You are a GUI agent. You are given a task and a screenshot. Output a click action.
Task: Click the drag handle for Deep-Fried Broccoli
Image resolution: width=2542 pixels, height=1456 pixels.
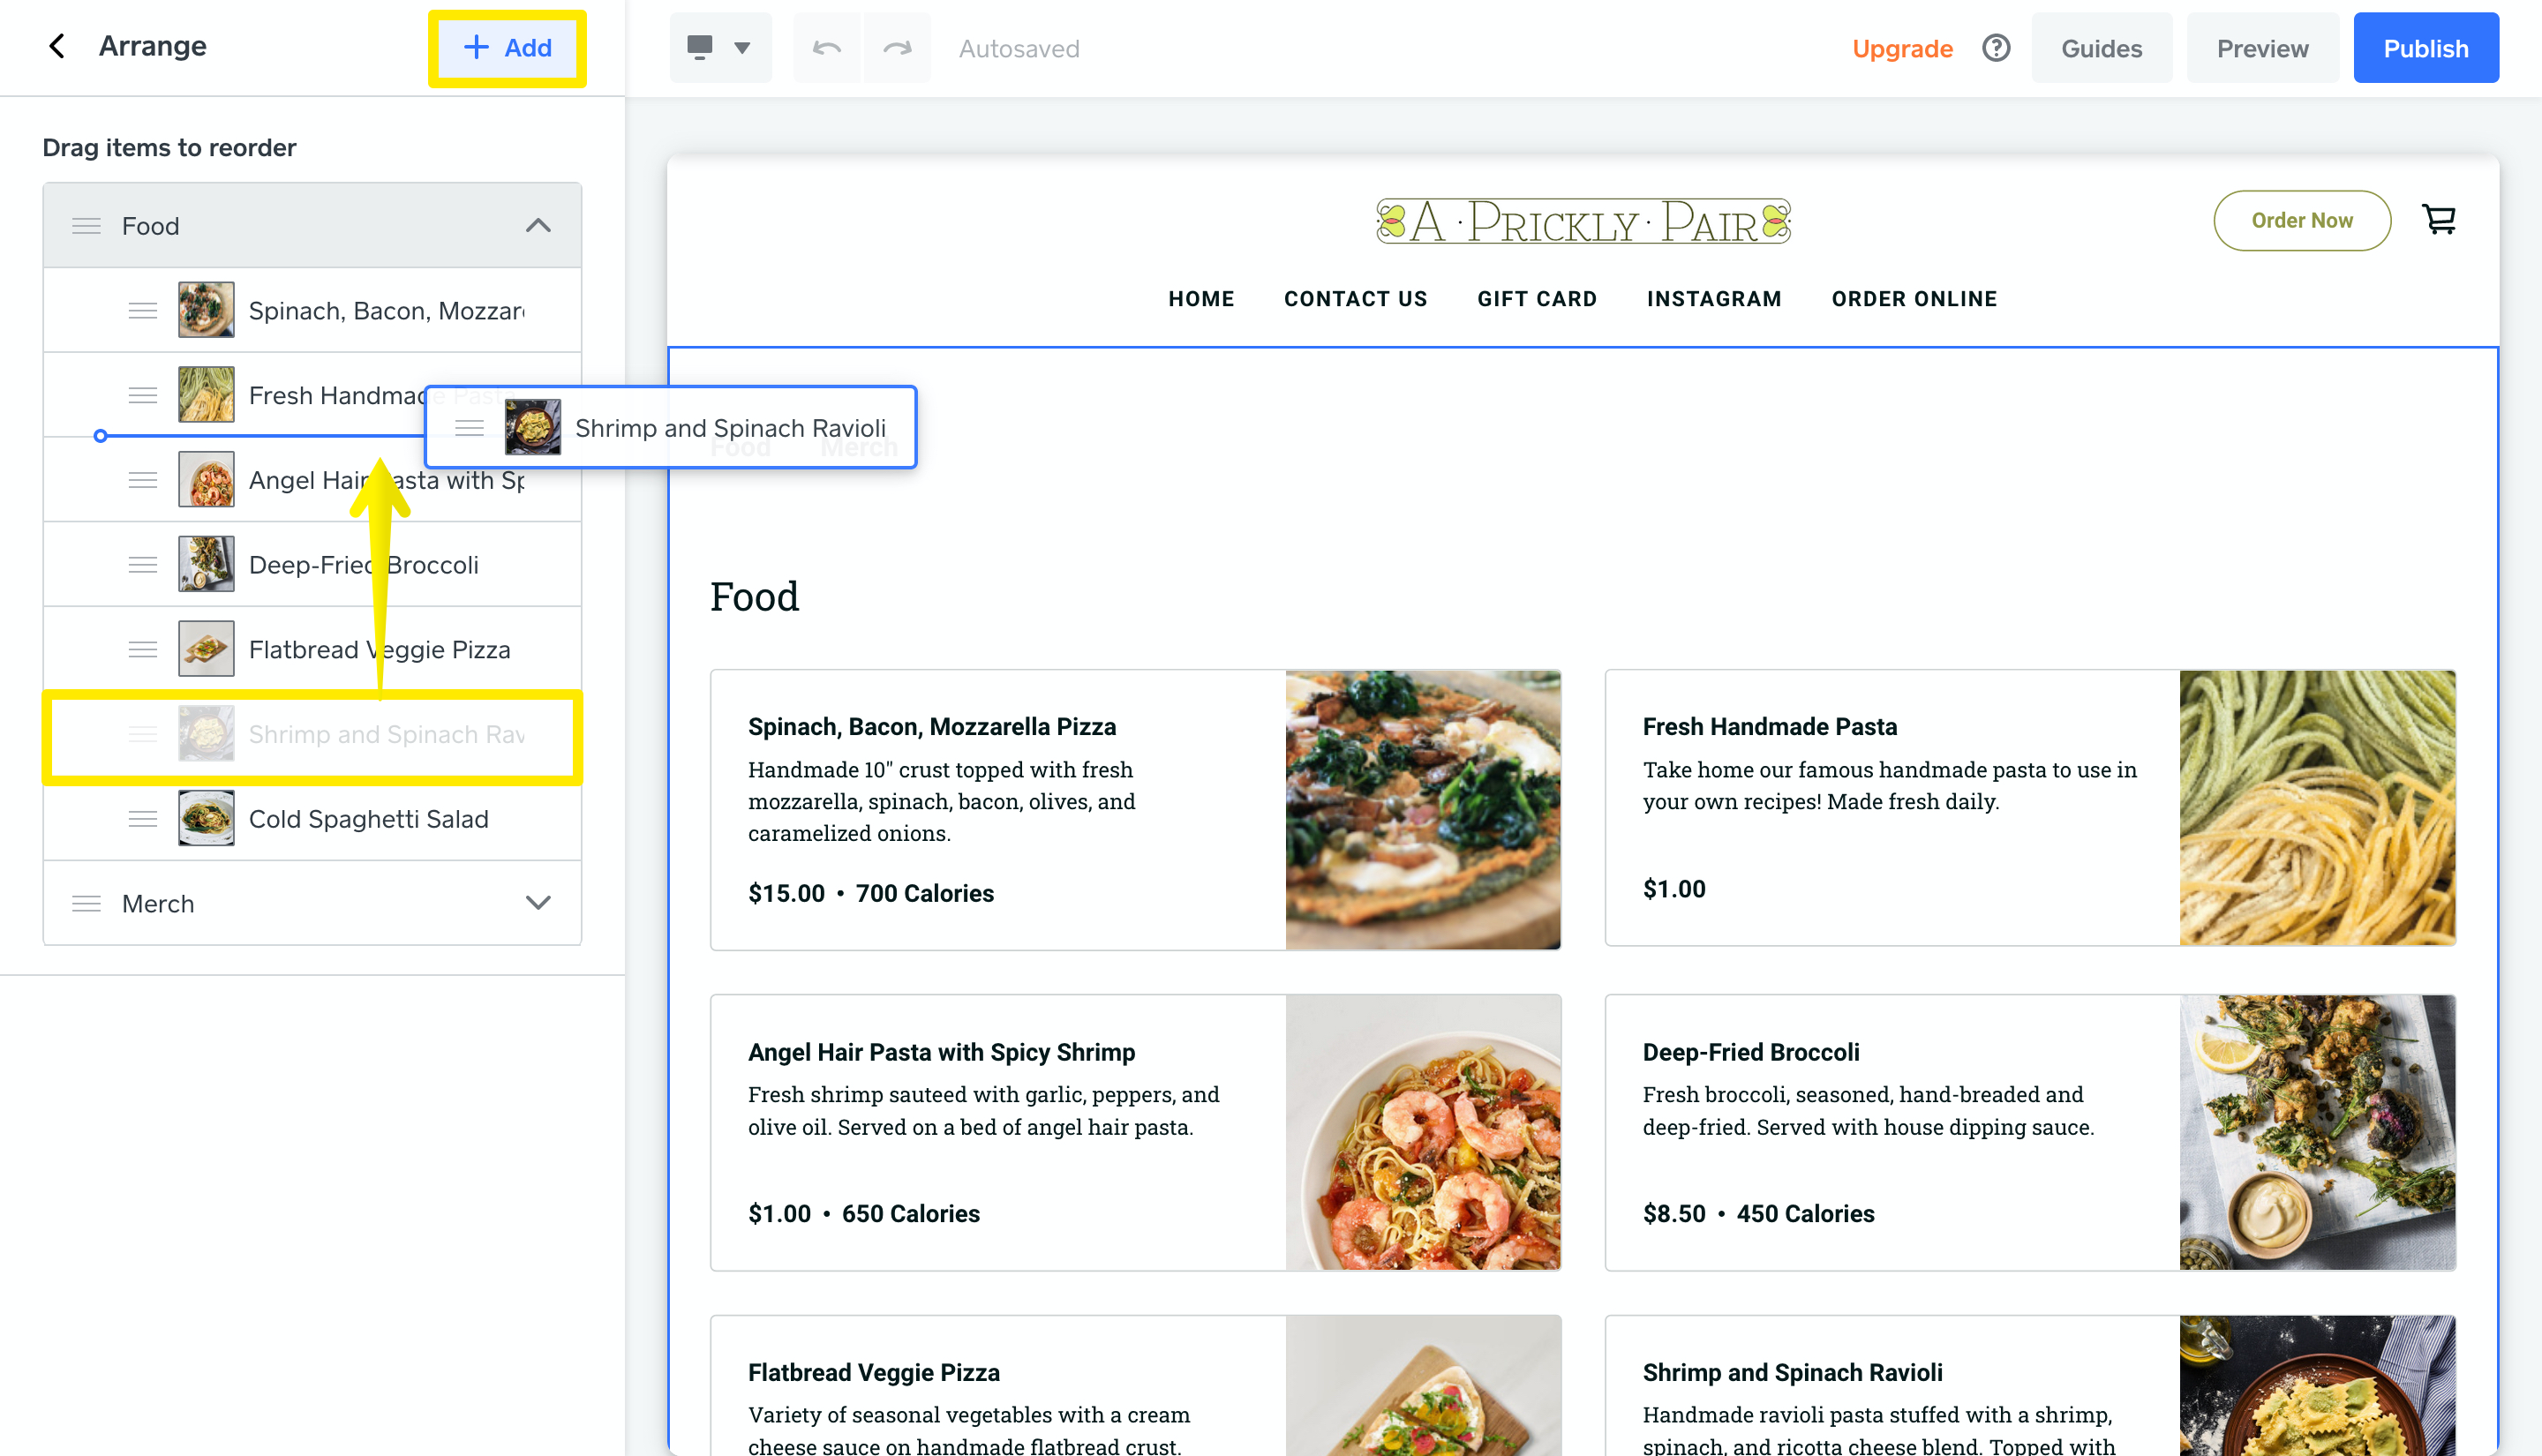click(142, 564)
